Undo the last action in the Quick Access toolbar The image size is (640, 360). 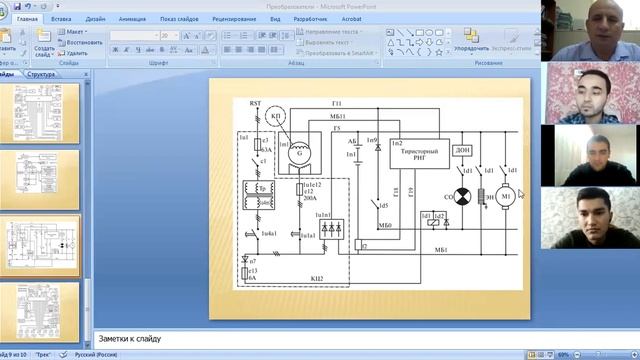click(x=28, y=7)
